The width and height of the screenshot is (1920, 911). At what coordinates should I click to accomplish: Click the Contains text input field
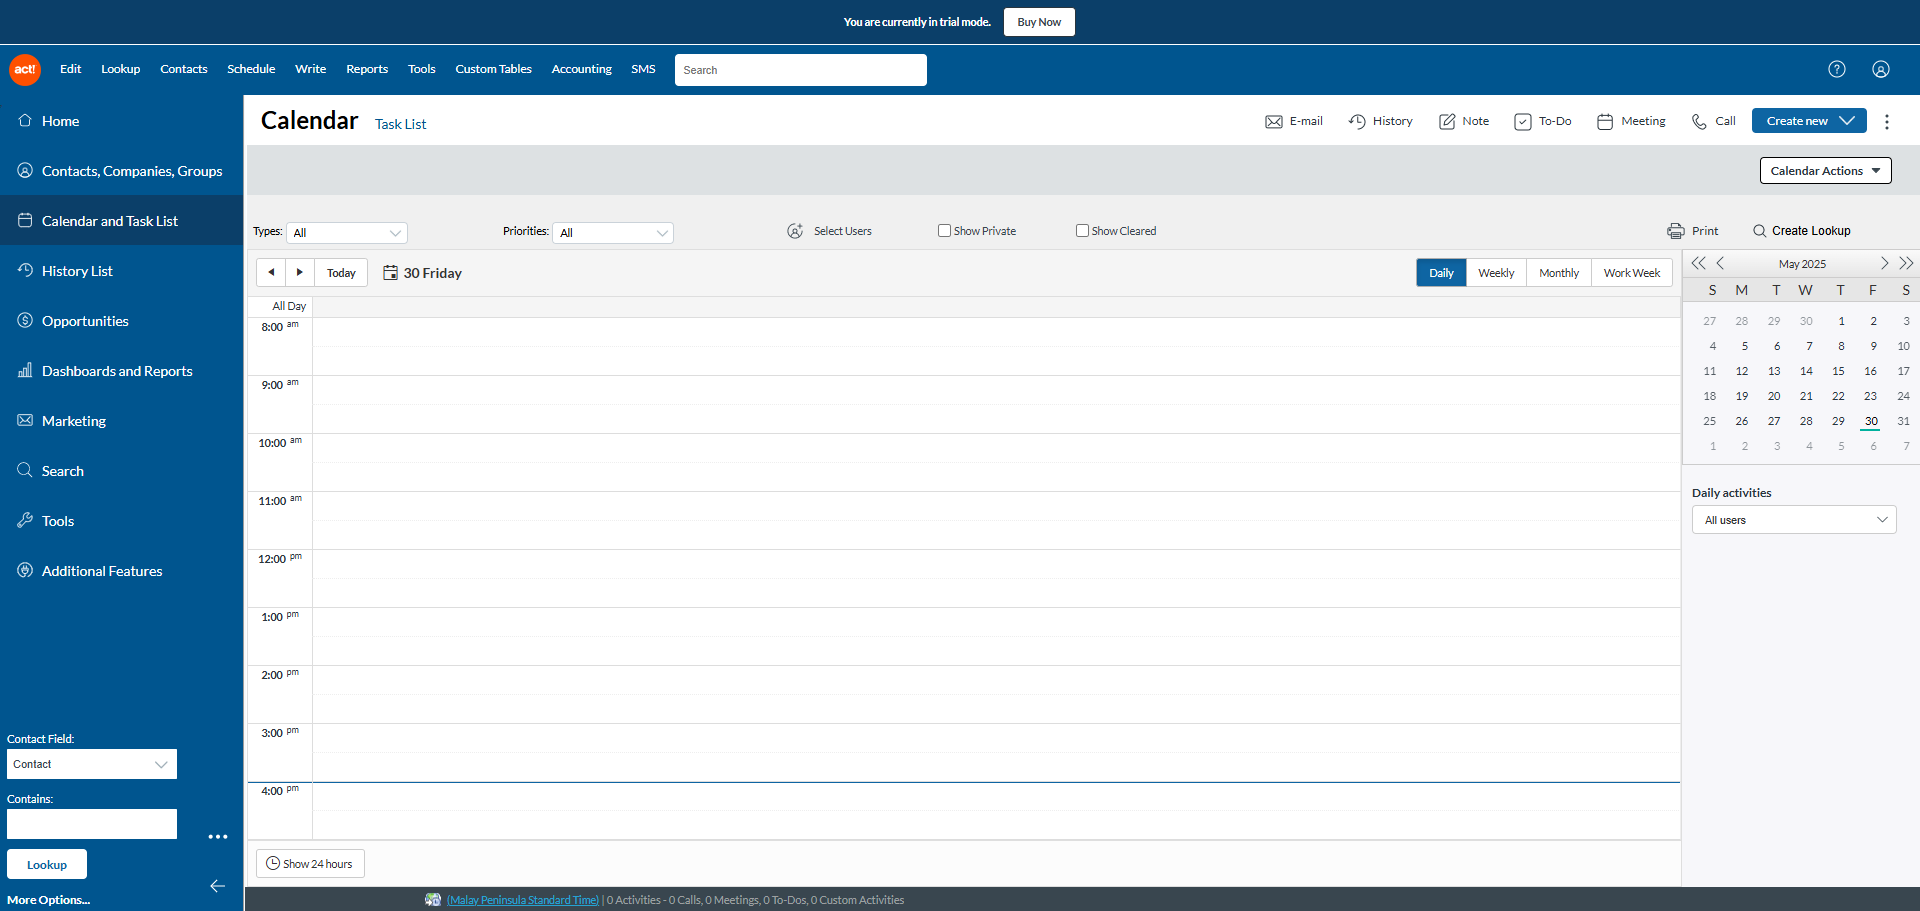tap(92, 824)
